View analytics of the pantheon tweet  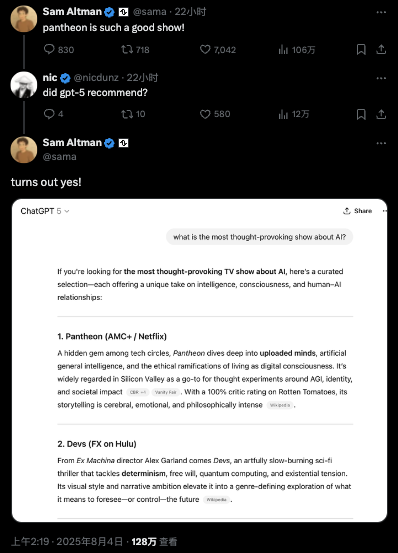pos(296,49)
